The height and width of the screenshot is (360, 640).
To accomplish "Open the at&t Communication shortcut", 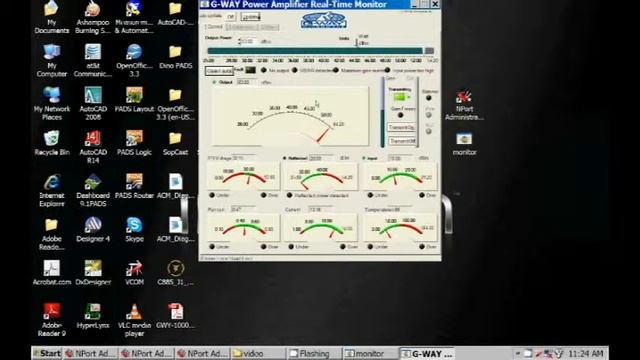I will pos(93,60).
